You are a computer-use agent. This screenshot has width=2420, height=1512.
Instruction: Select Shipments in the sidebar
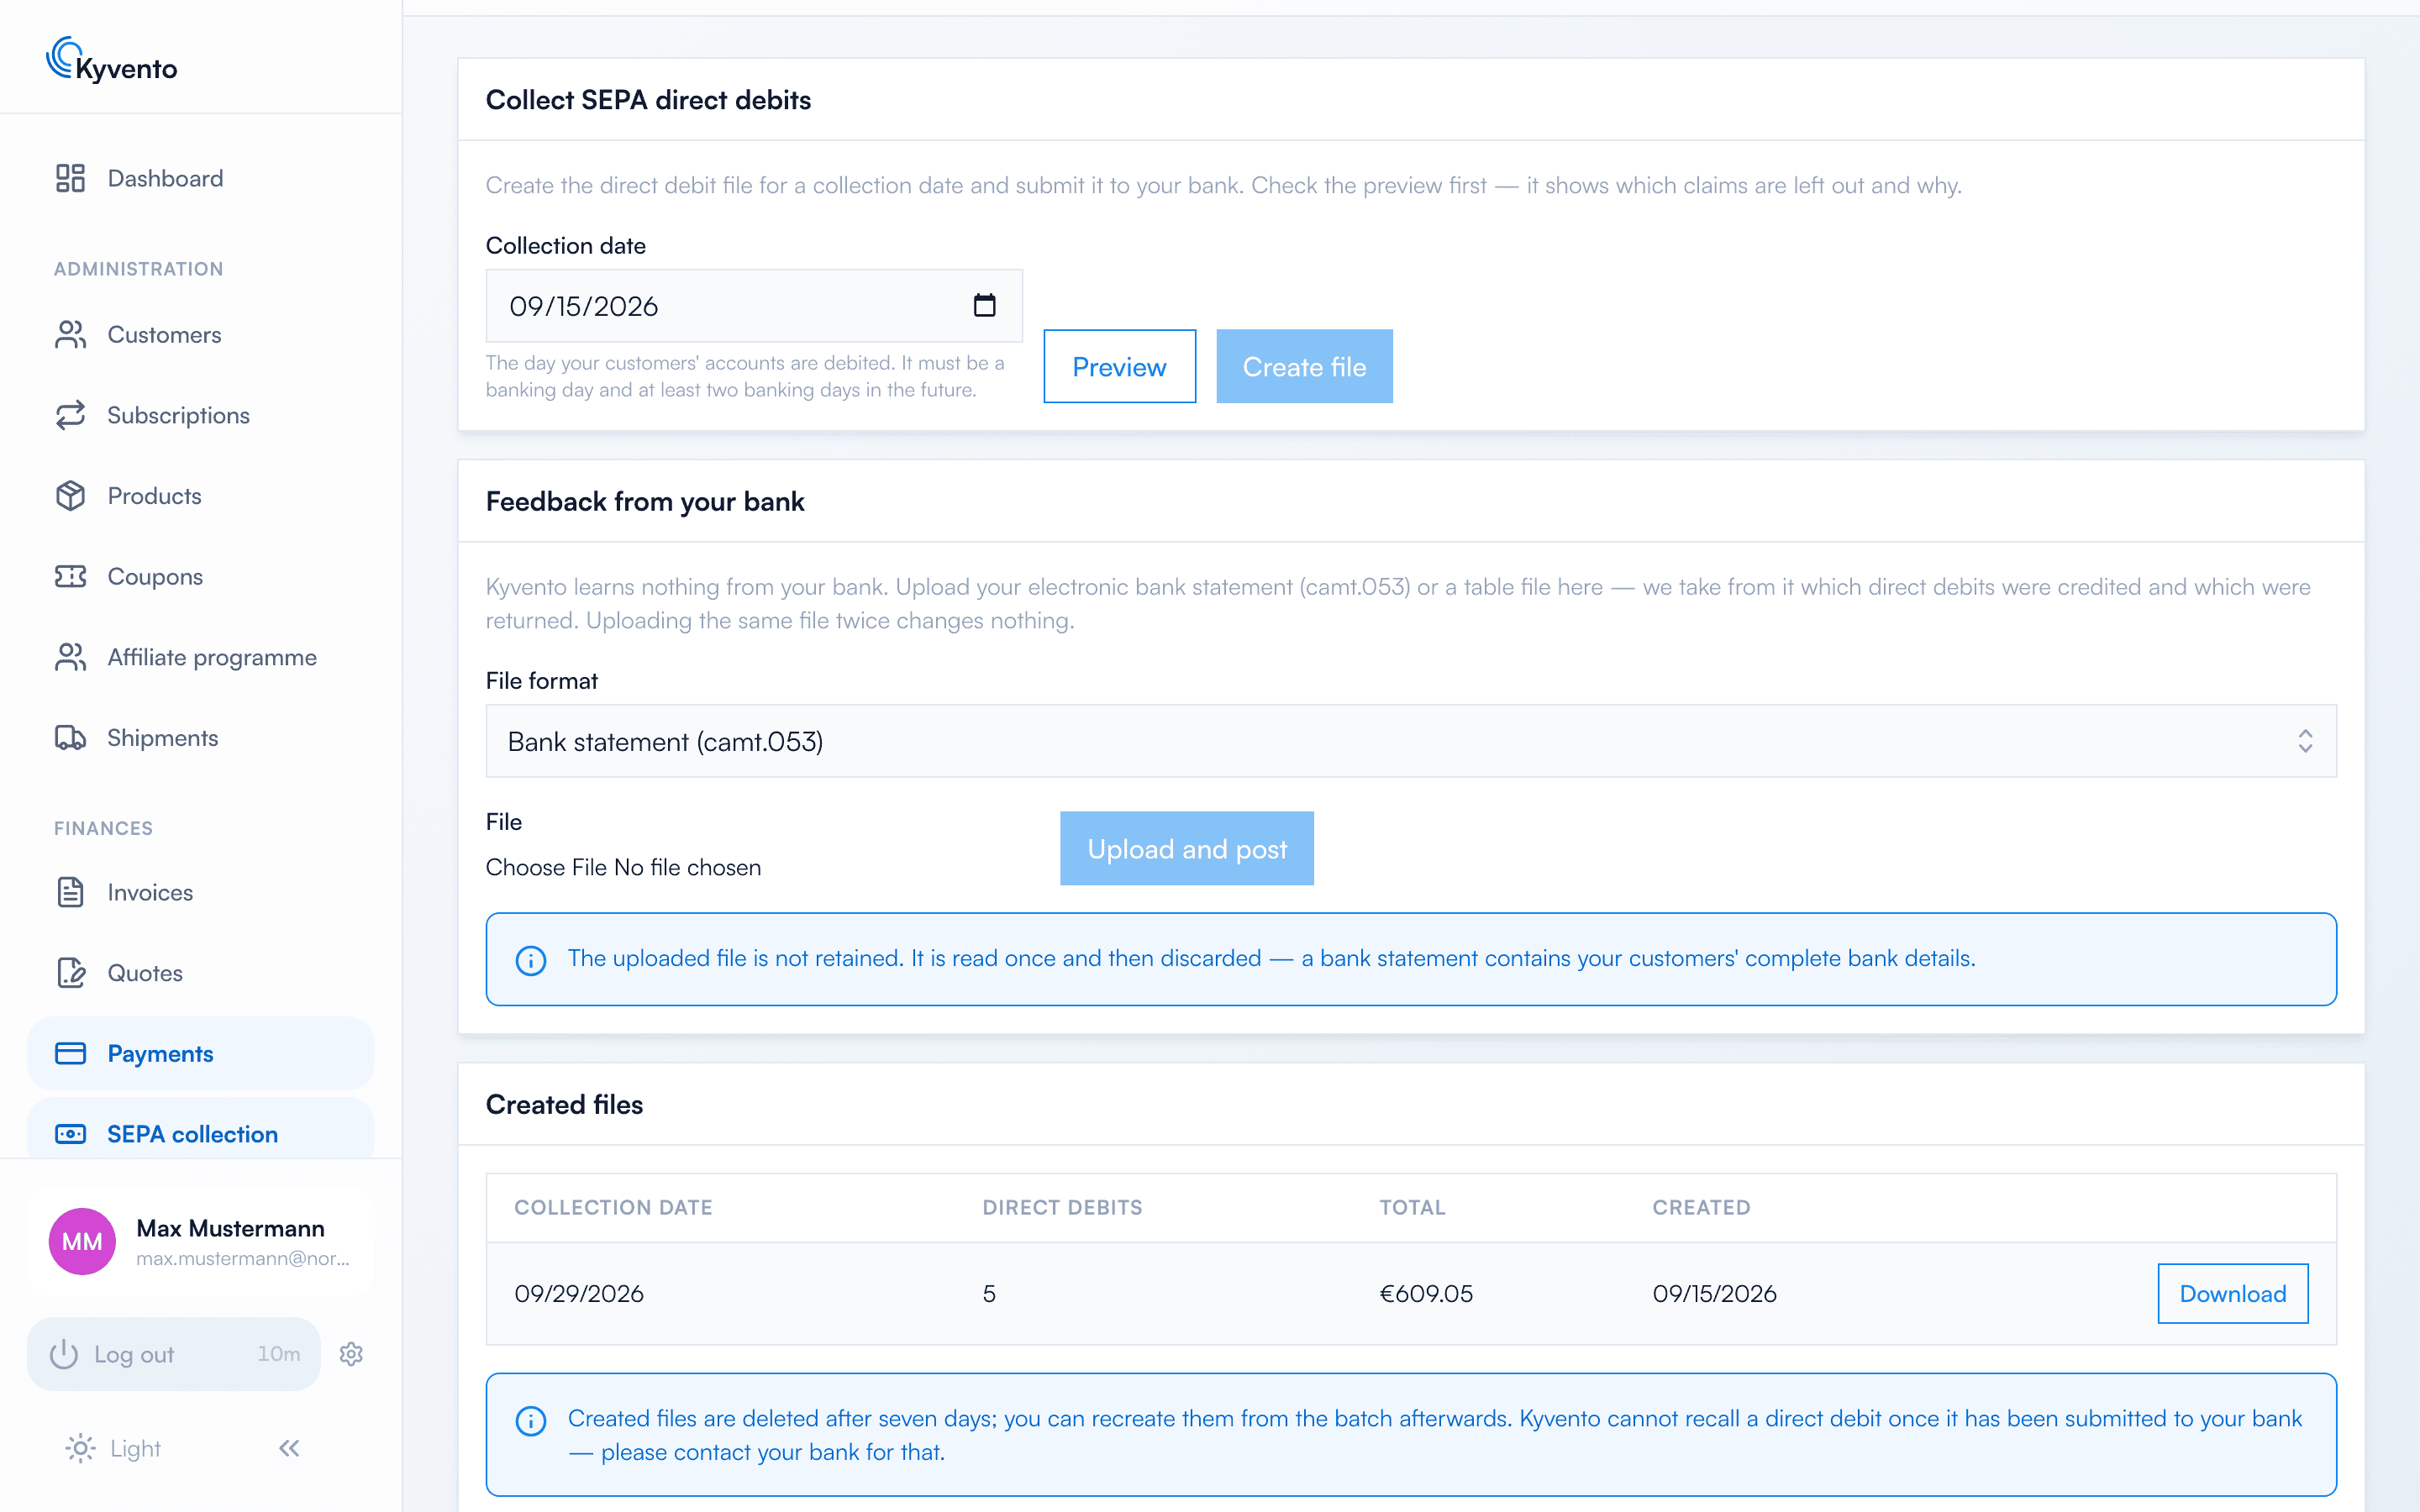200,738
